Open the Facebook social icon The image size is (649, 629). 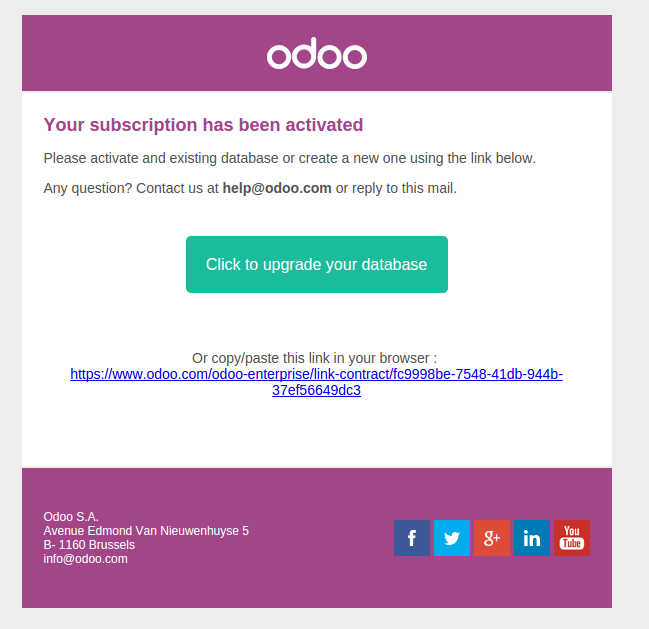tap(412, 538)
